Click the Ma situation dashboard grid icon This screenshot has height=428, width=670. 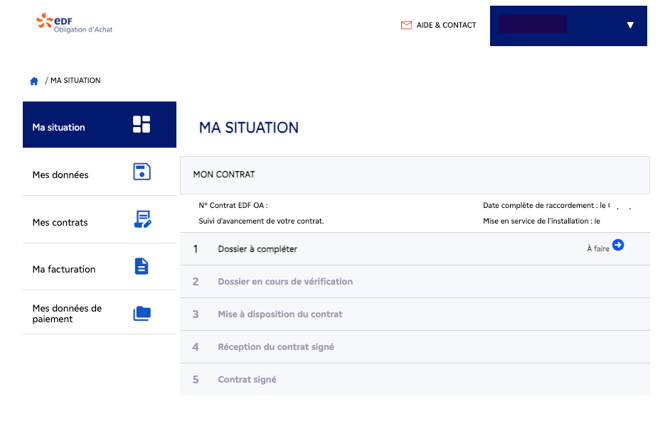coord(141,125)
